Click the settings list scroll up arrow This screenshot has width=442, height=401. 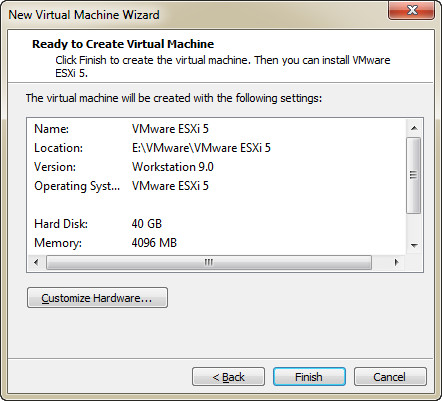point(414,128)
